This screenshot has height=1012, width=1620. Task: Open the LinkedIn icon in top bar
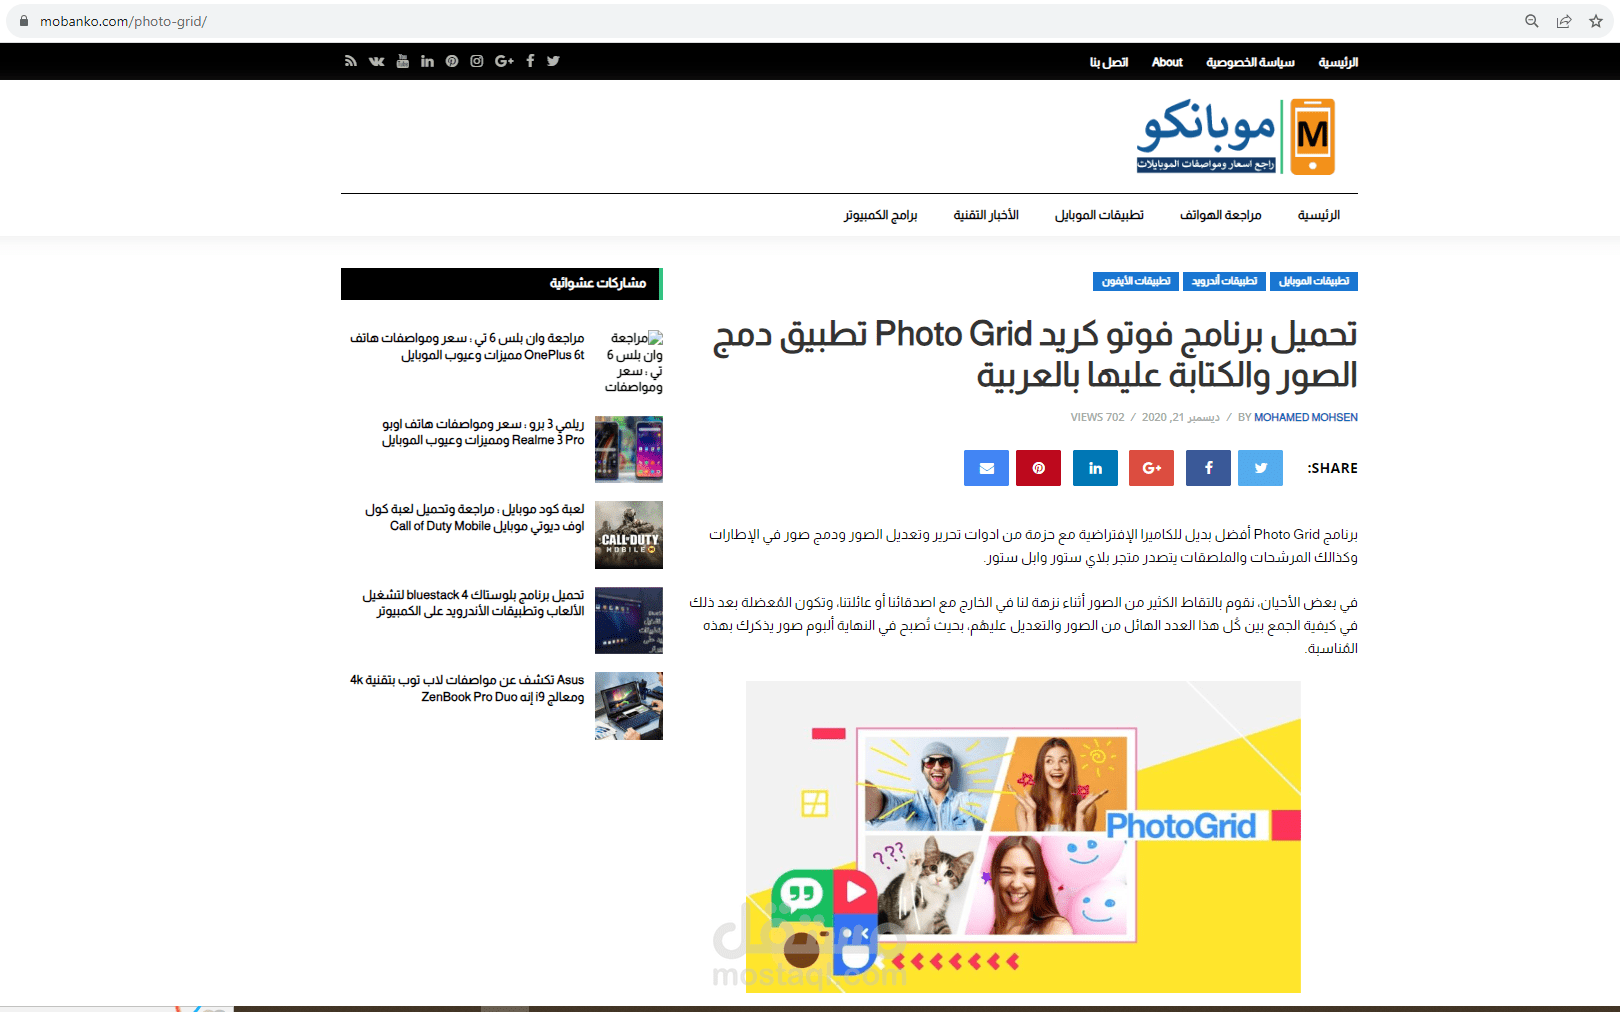tap(427, 61)
